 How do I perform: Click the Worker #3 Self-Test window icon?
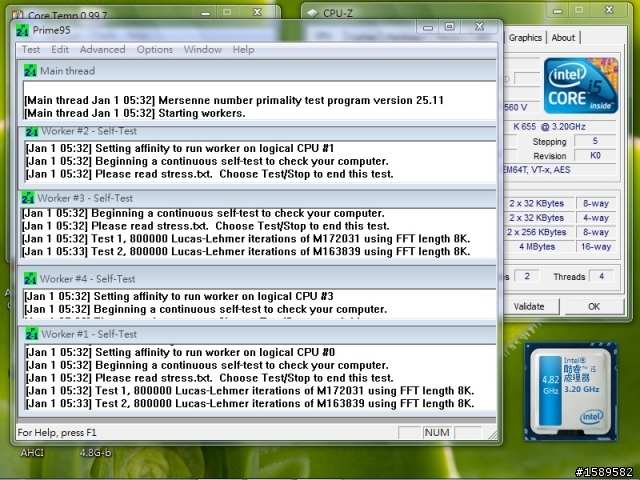point(28,198)
